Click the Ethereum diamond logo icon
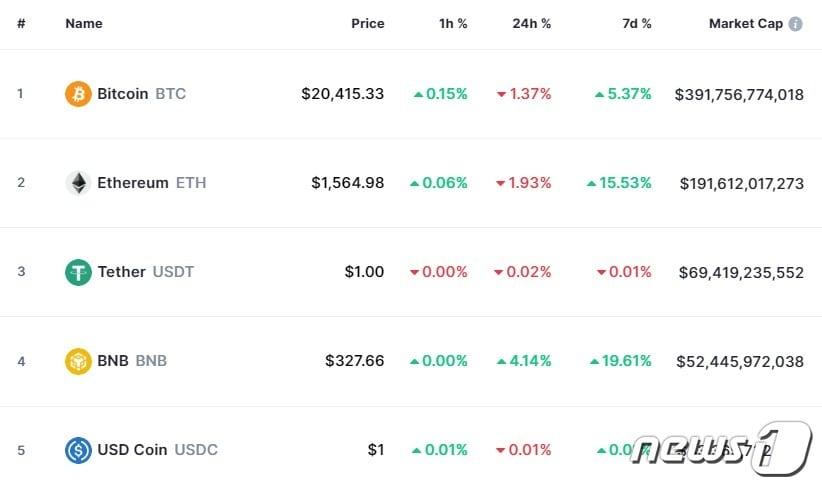 pos(78,183)
